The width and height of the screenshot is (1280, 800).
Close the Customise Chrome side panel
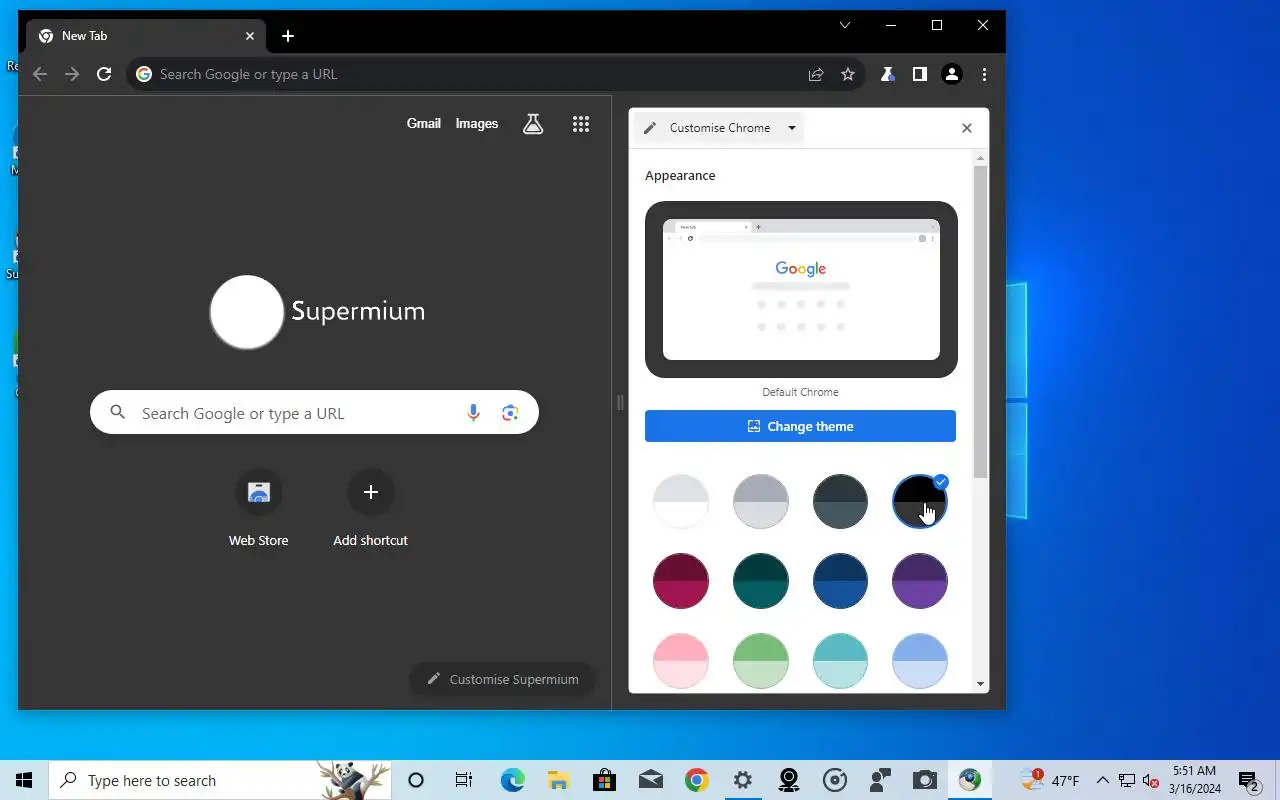pyautogui.click(x=966, y=128)
